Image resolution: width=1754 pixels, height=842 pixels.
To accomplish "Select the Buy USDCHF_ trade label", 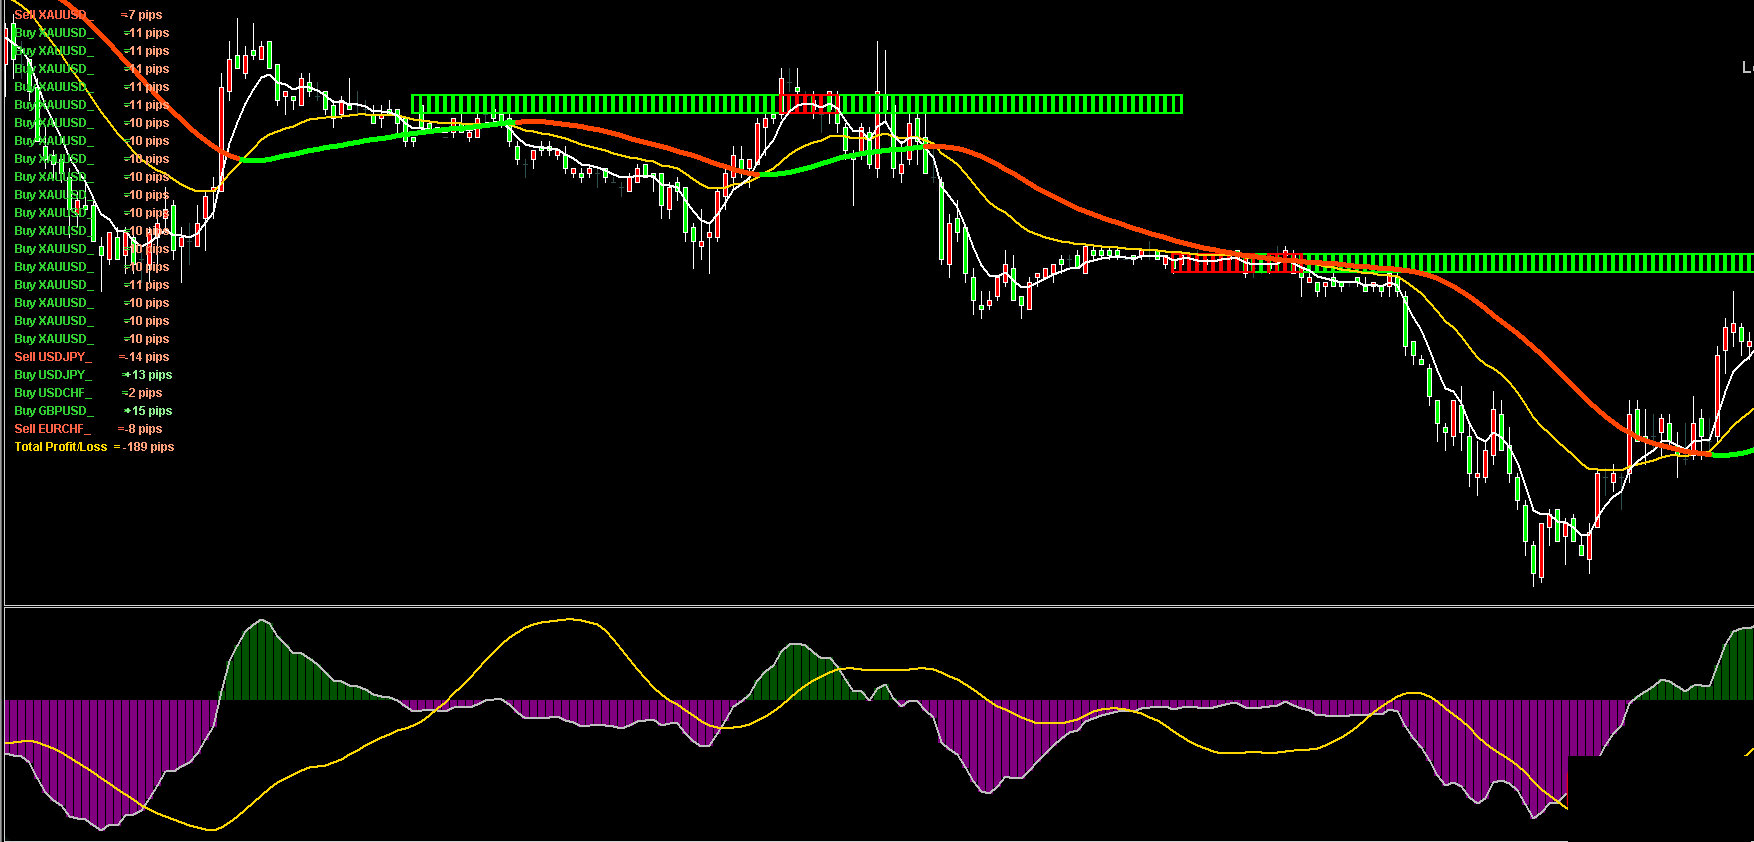I will tap(53, 393).
